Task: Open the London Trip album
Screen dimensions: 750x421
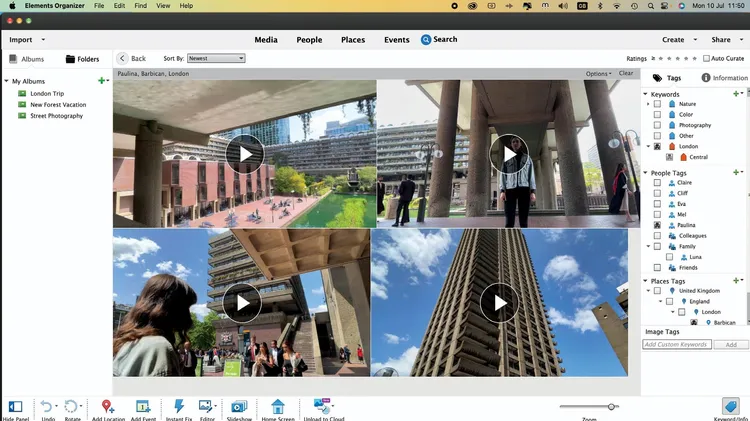Action: click(x=47, y=93)
